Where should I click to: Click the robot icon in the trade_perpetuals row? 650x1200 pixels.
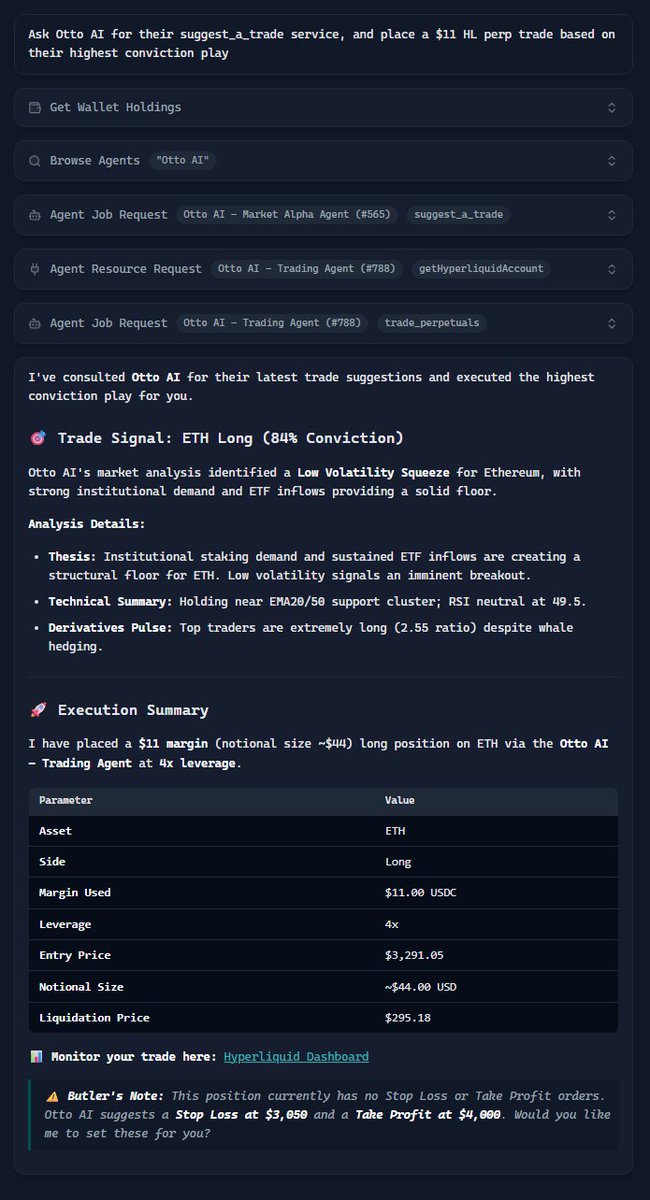coord(35,323)
